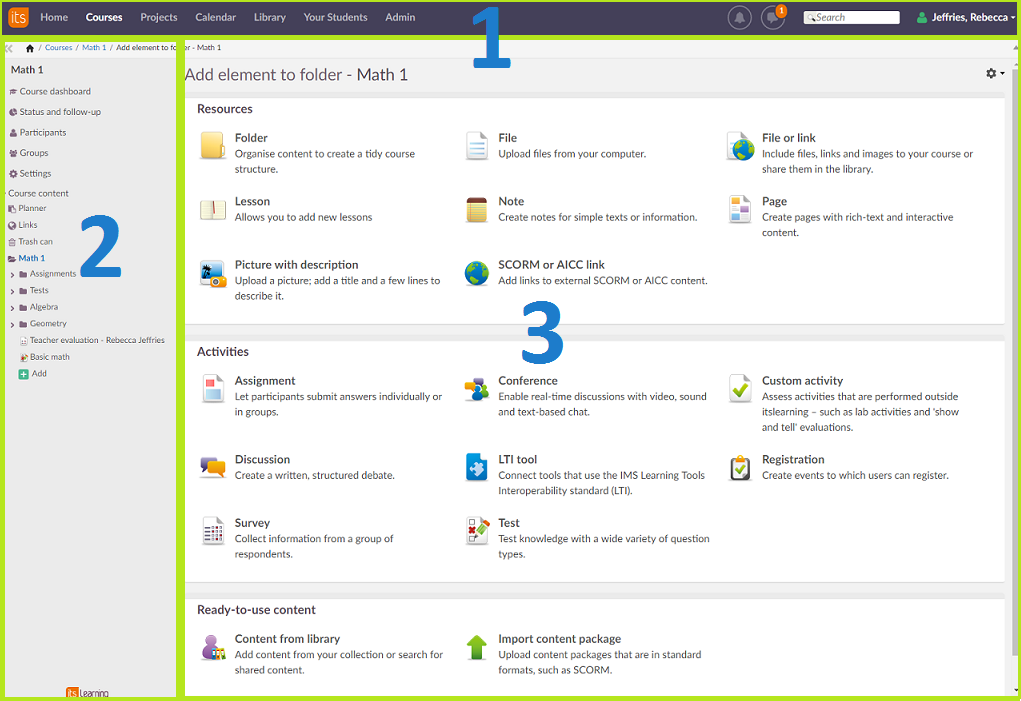Click the Page resource icon
The width and height of the screenshot is (1021, 701).
(740, 209)
